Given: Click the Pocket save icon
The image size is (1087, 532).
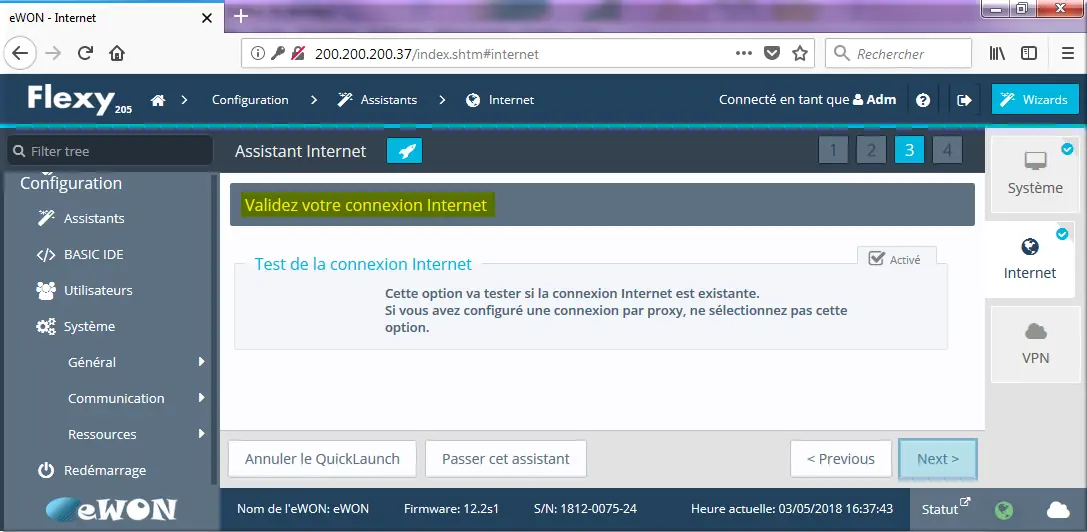Looking at the screenshot, I should coord(772,53).
